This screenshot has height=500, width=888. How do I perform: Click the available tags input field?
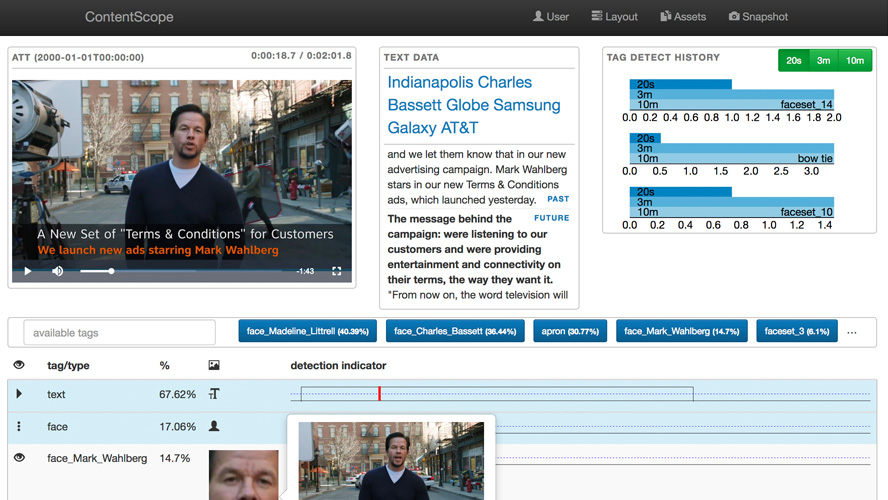click(119, 333)
